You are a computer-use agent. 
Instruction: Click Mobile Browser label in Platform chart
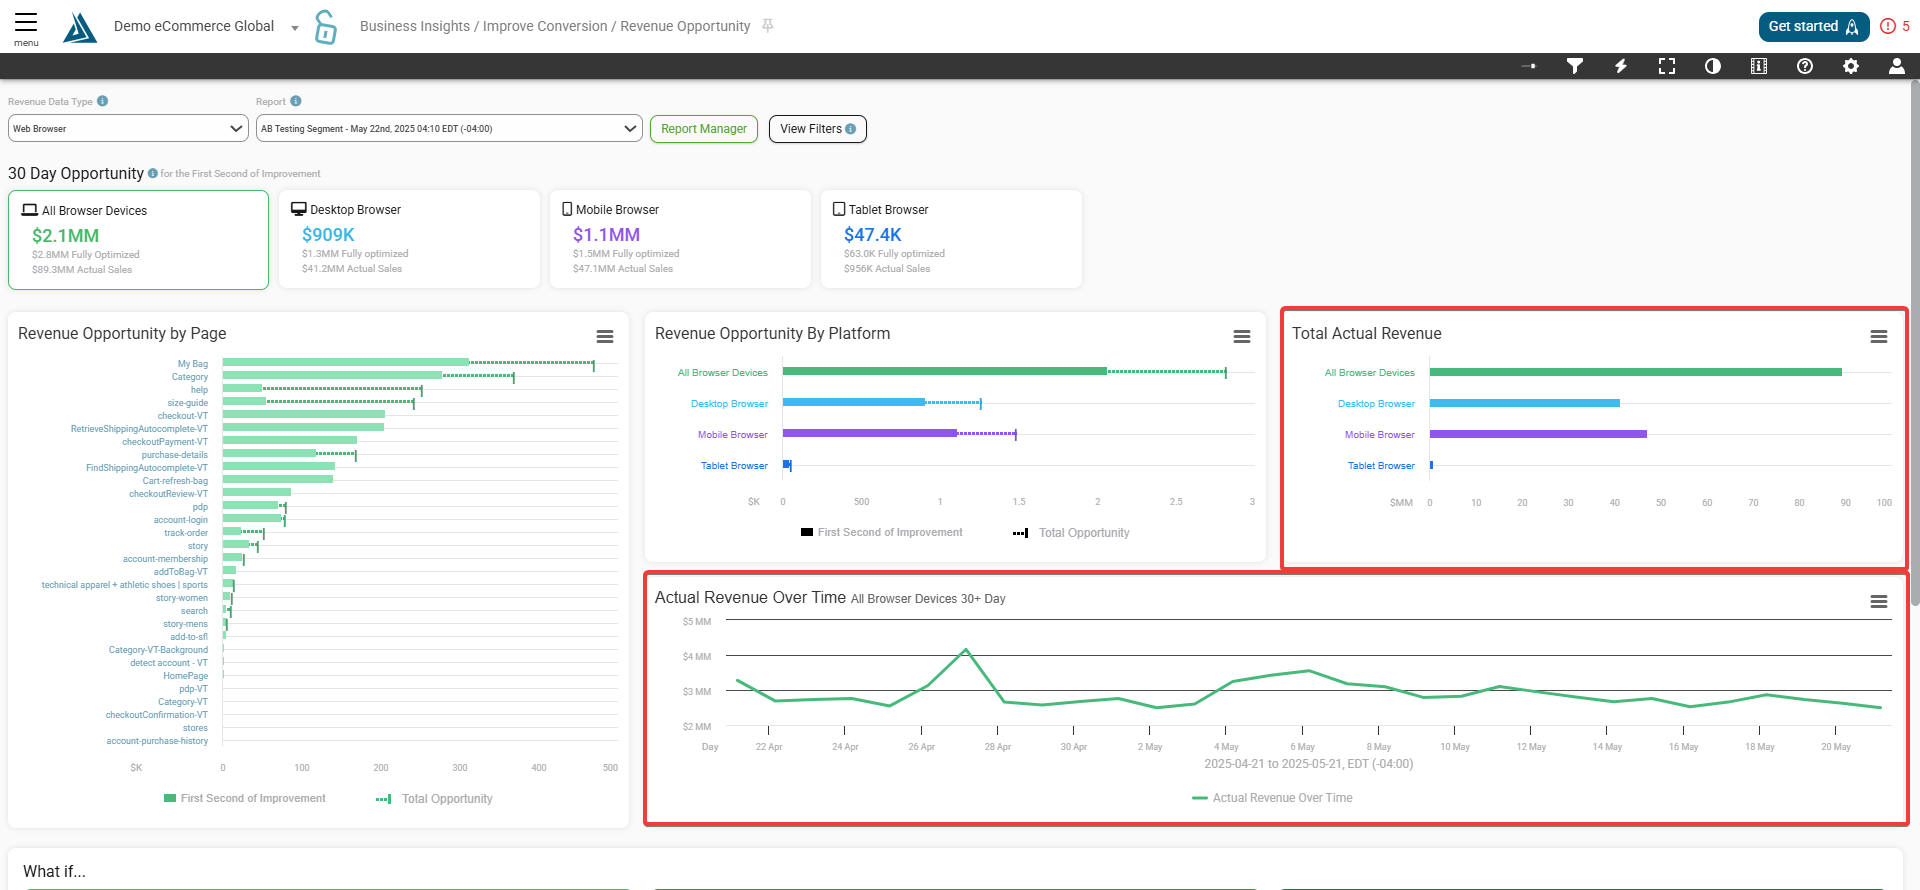pyautogui.click(x=733, y=435)
